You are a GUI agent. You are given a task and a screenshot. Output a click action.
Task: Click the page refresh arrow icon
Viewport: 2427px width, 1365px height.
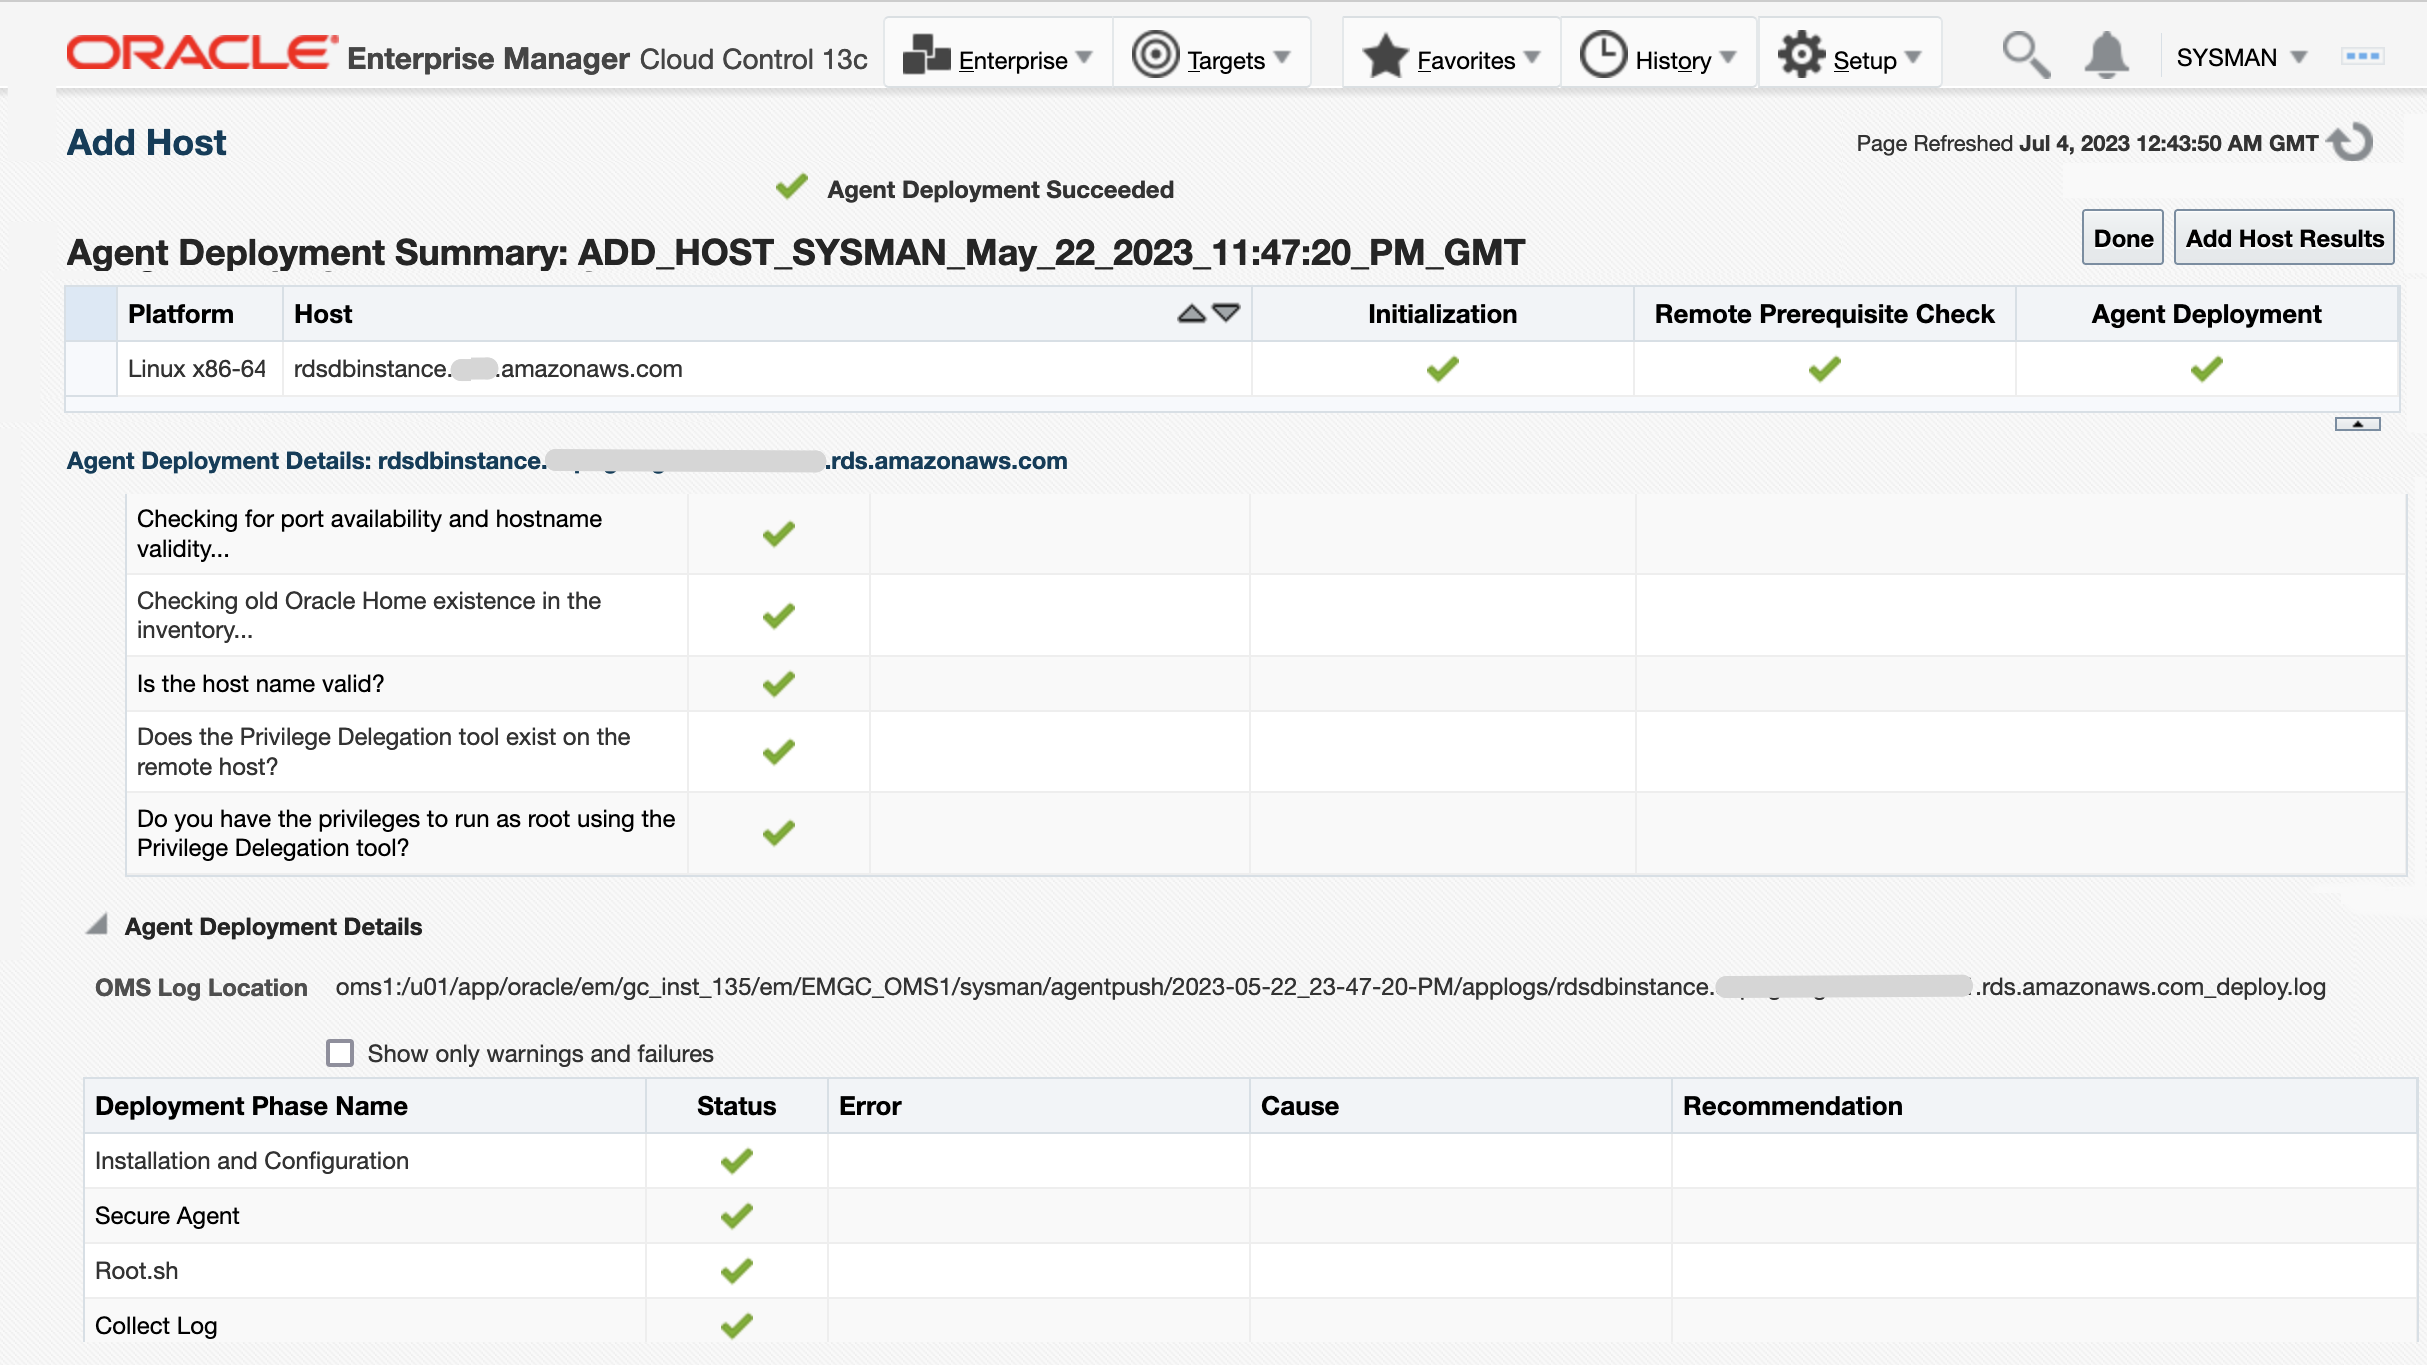point(2351,142)
